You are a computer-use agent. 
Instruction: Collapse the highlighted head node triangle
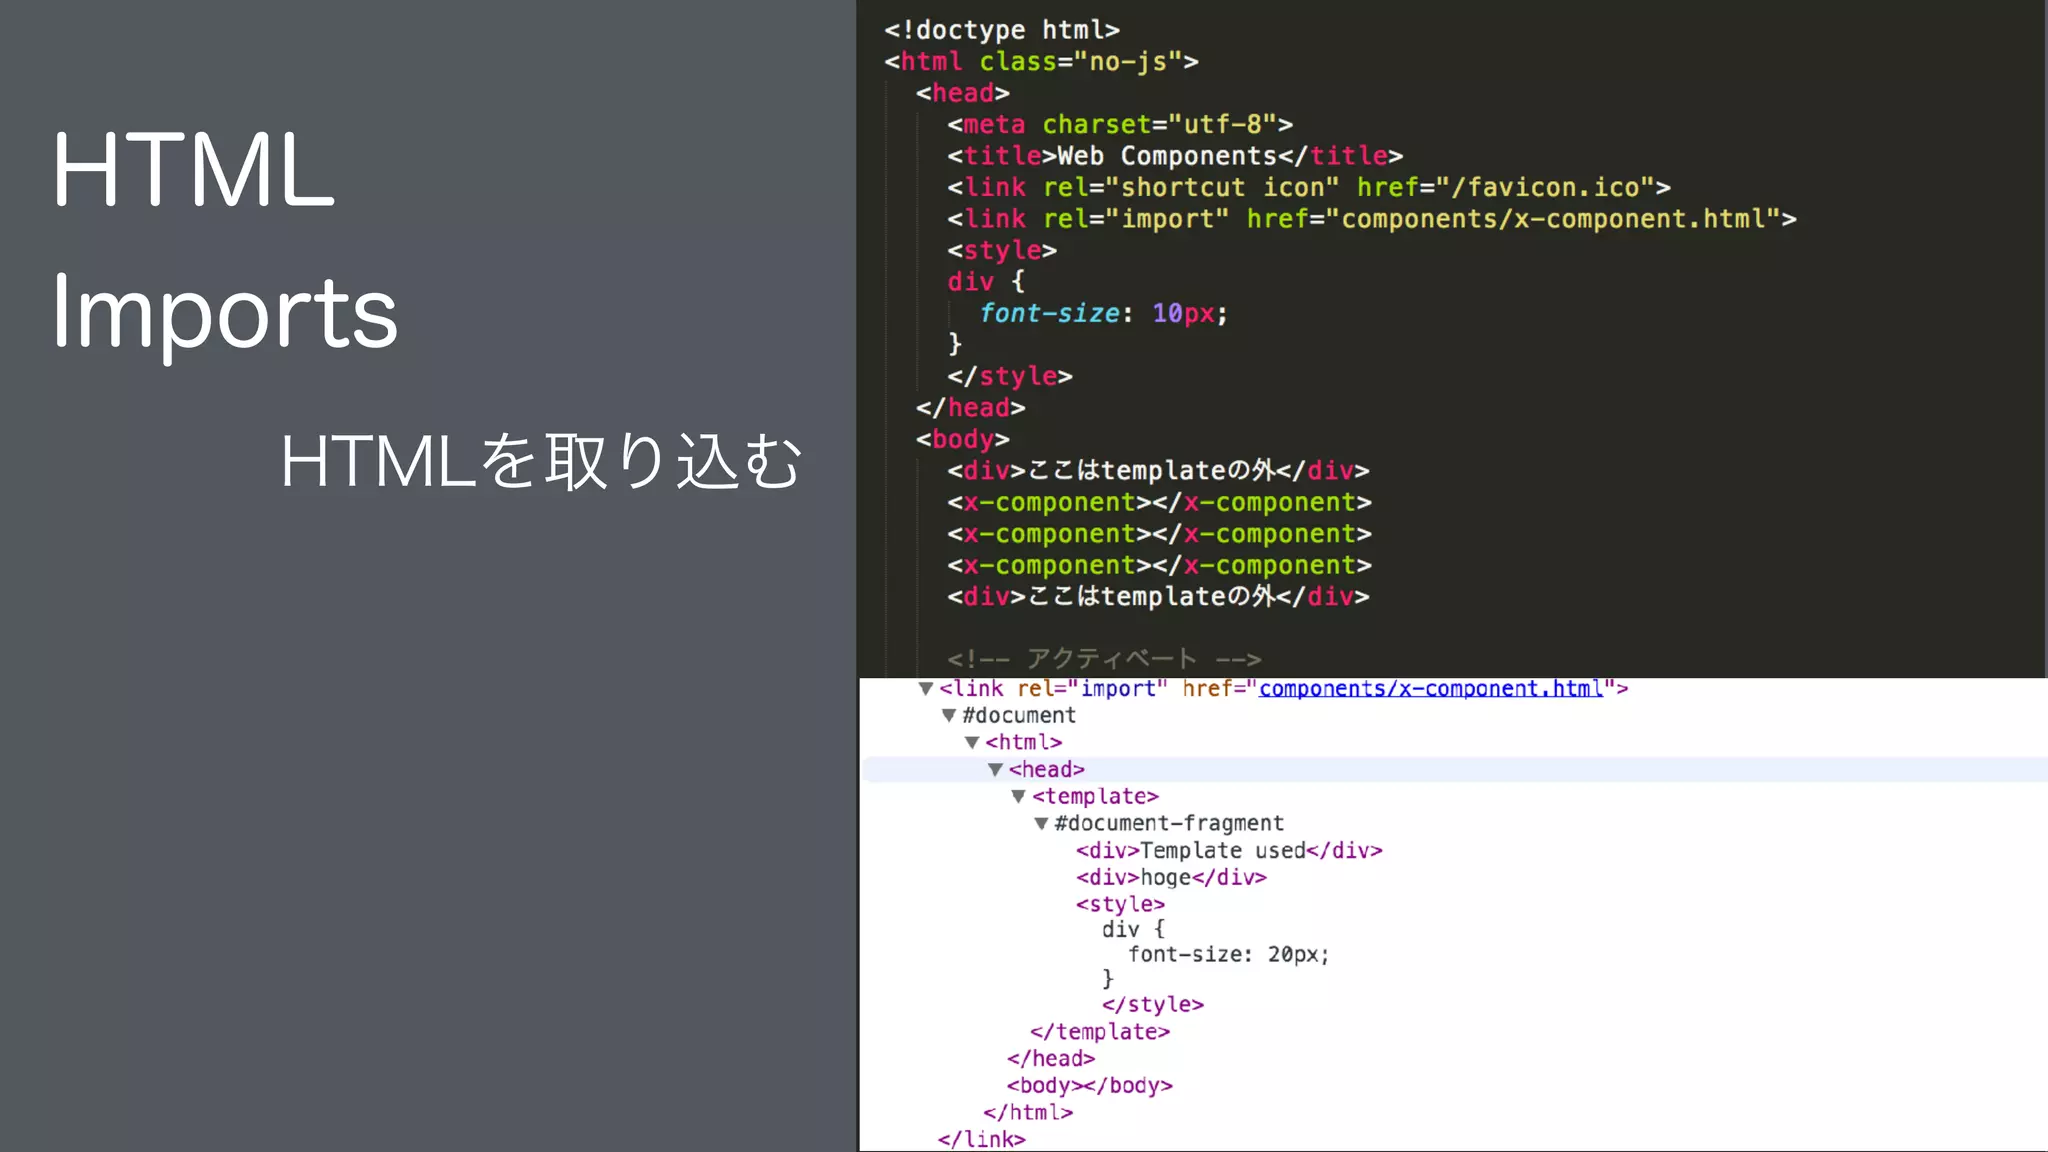point(995,770)
